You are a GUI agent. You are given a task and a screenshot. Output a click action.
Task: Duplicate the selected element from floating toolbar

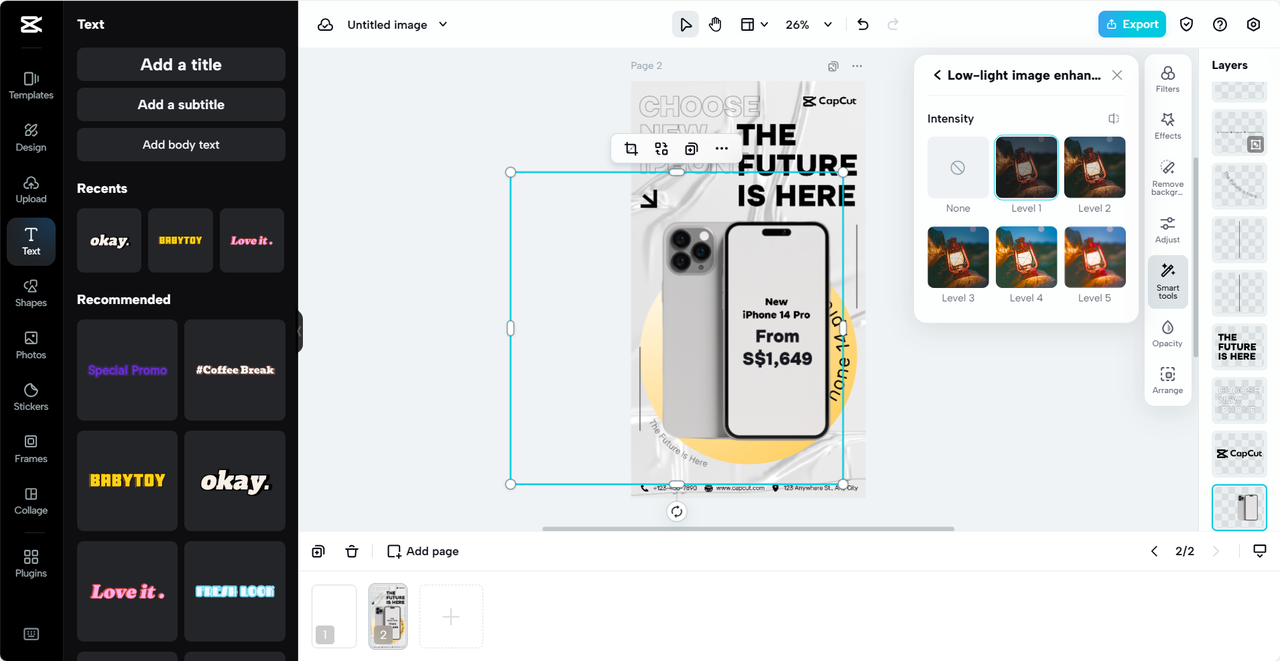(x=691, y=149)
